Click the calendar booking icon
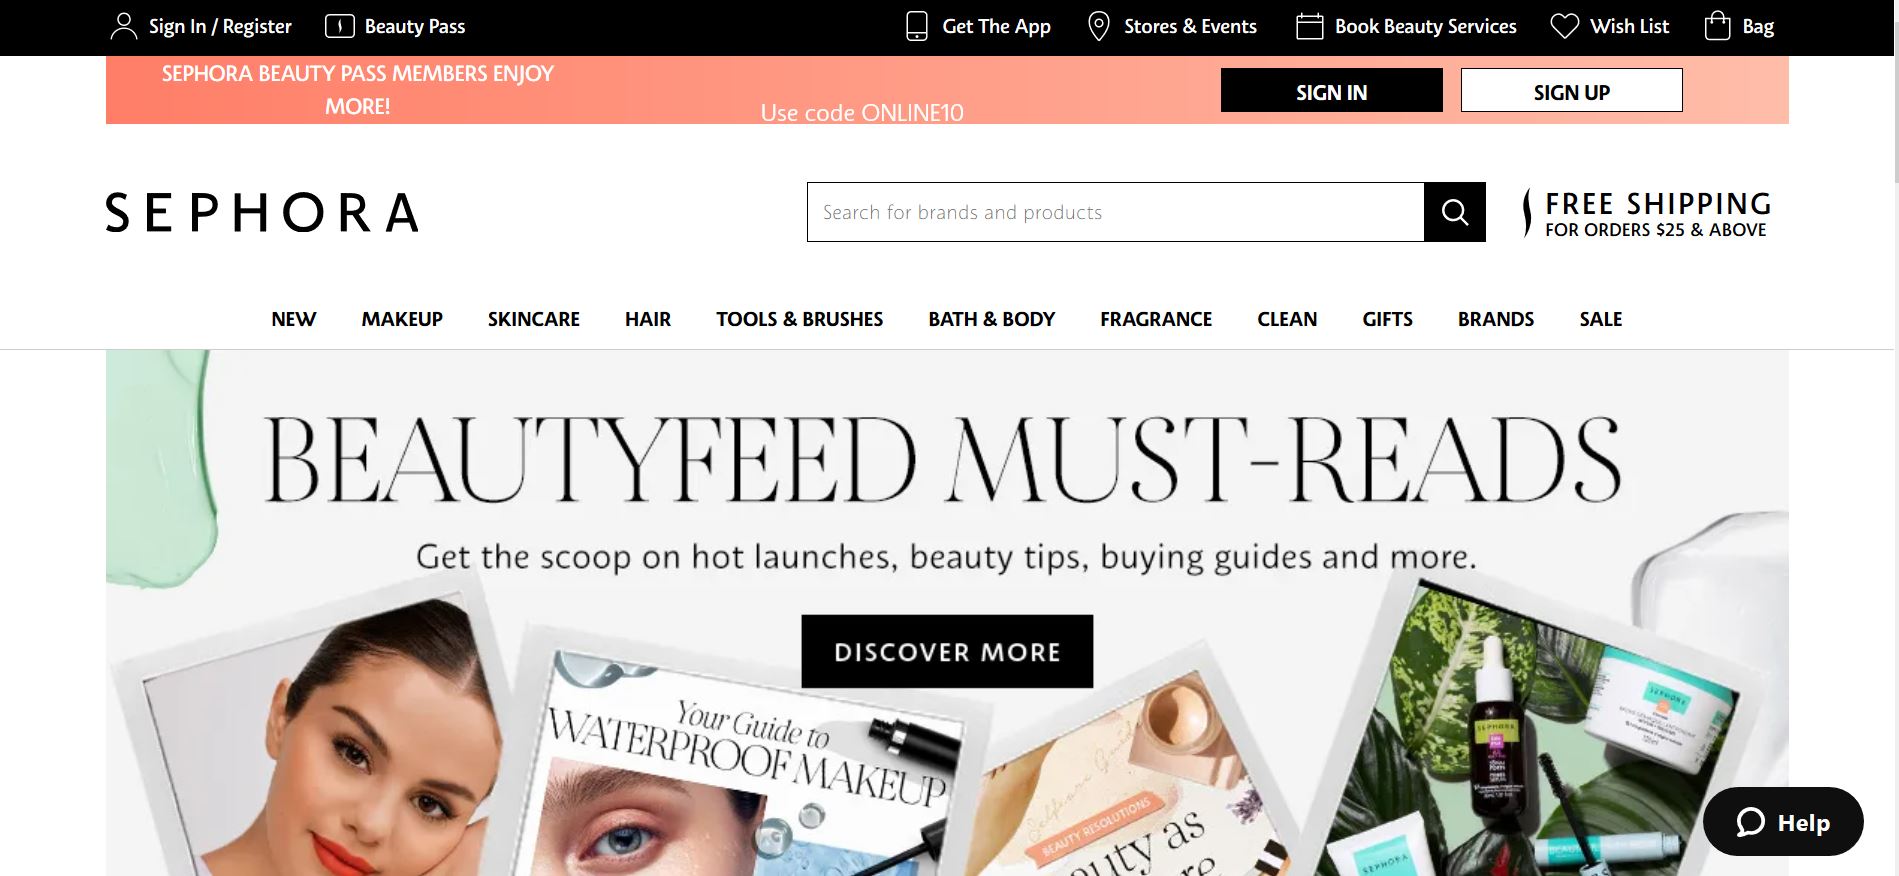This screenshot has width=1899, height=876. click(x=1309, y=26)
